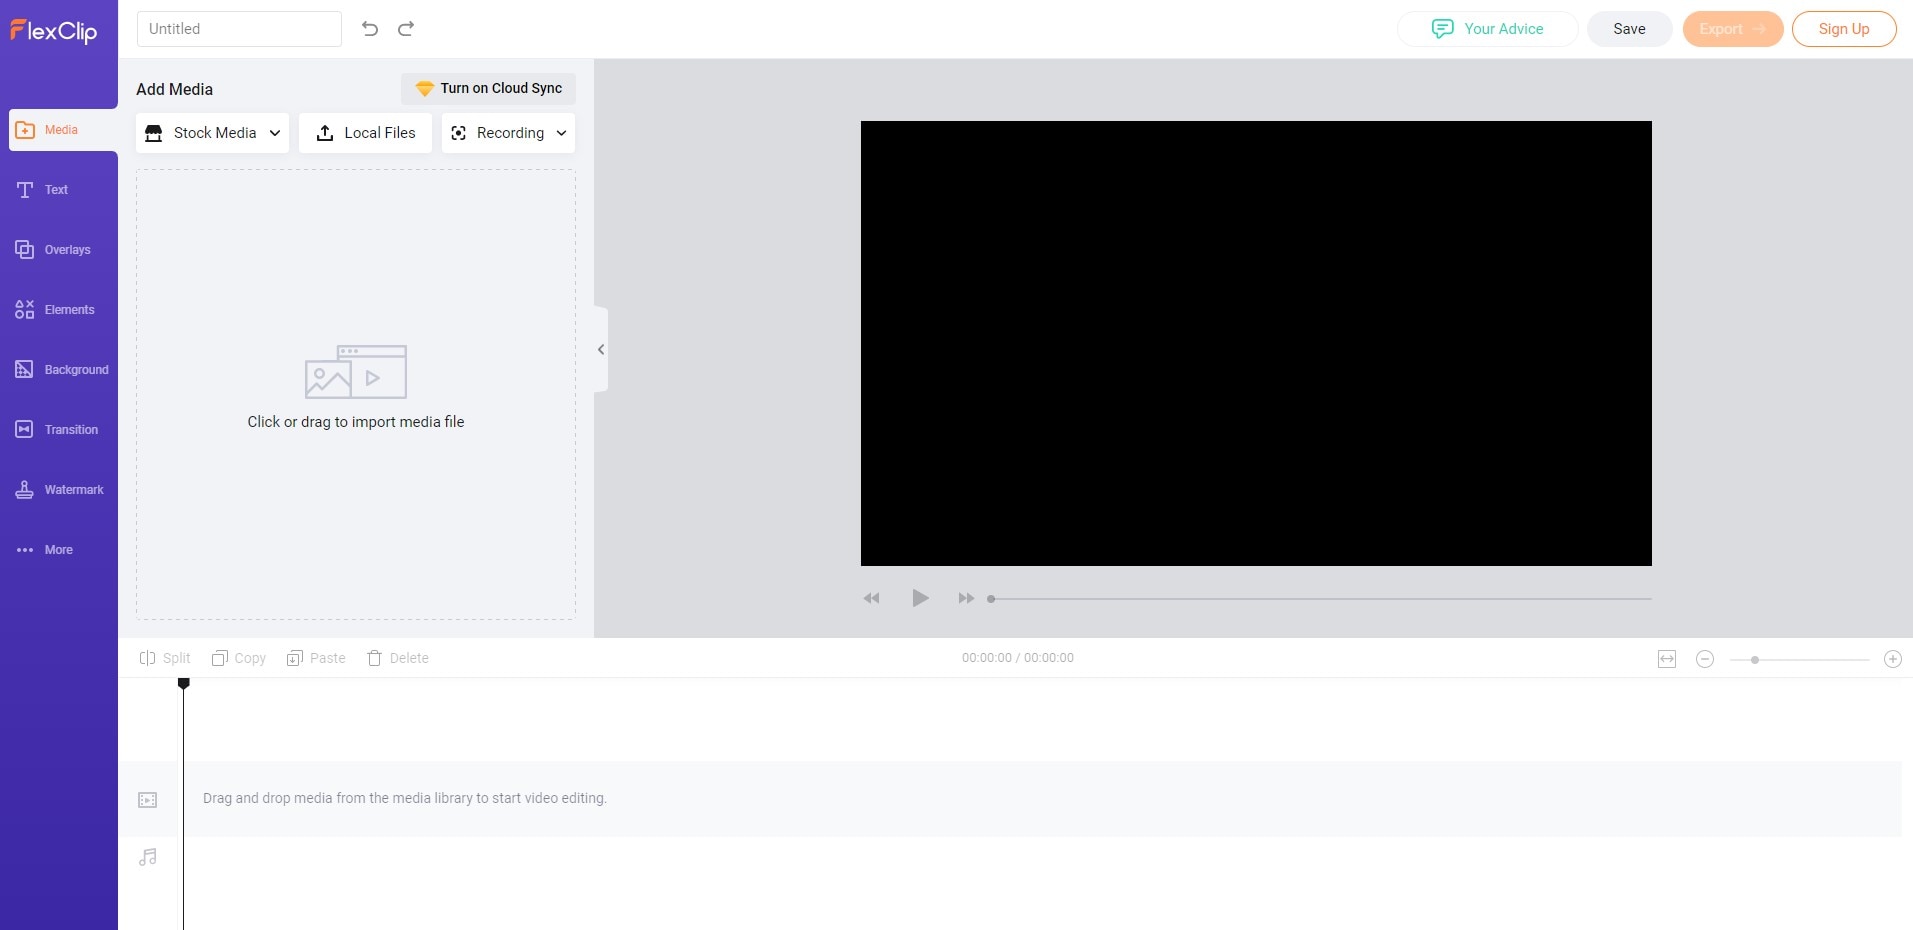
Task: Copy the selected clip
Action: tap(239, 658)
